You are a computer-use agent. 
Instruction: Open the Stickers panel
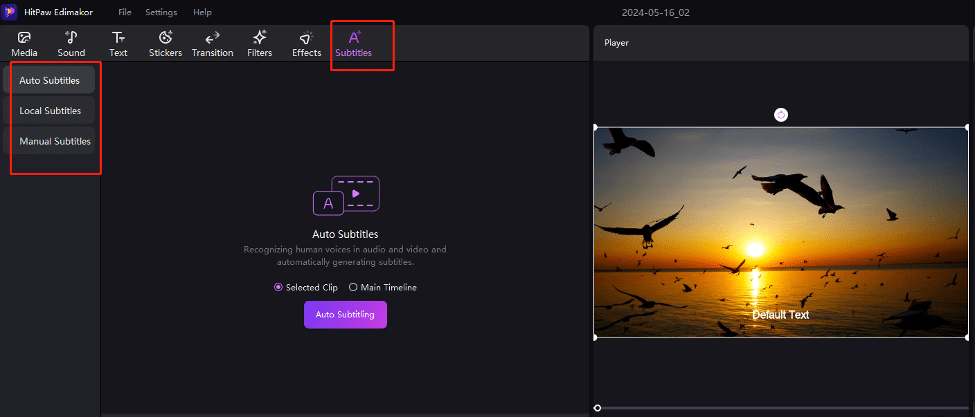pyautogui.click(x=165, y=44)
